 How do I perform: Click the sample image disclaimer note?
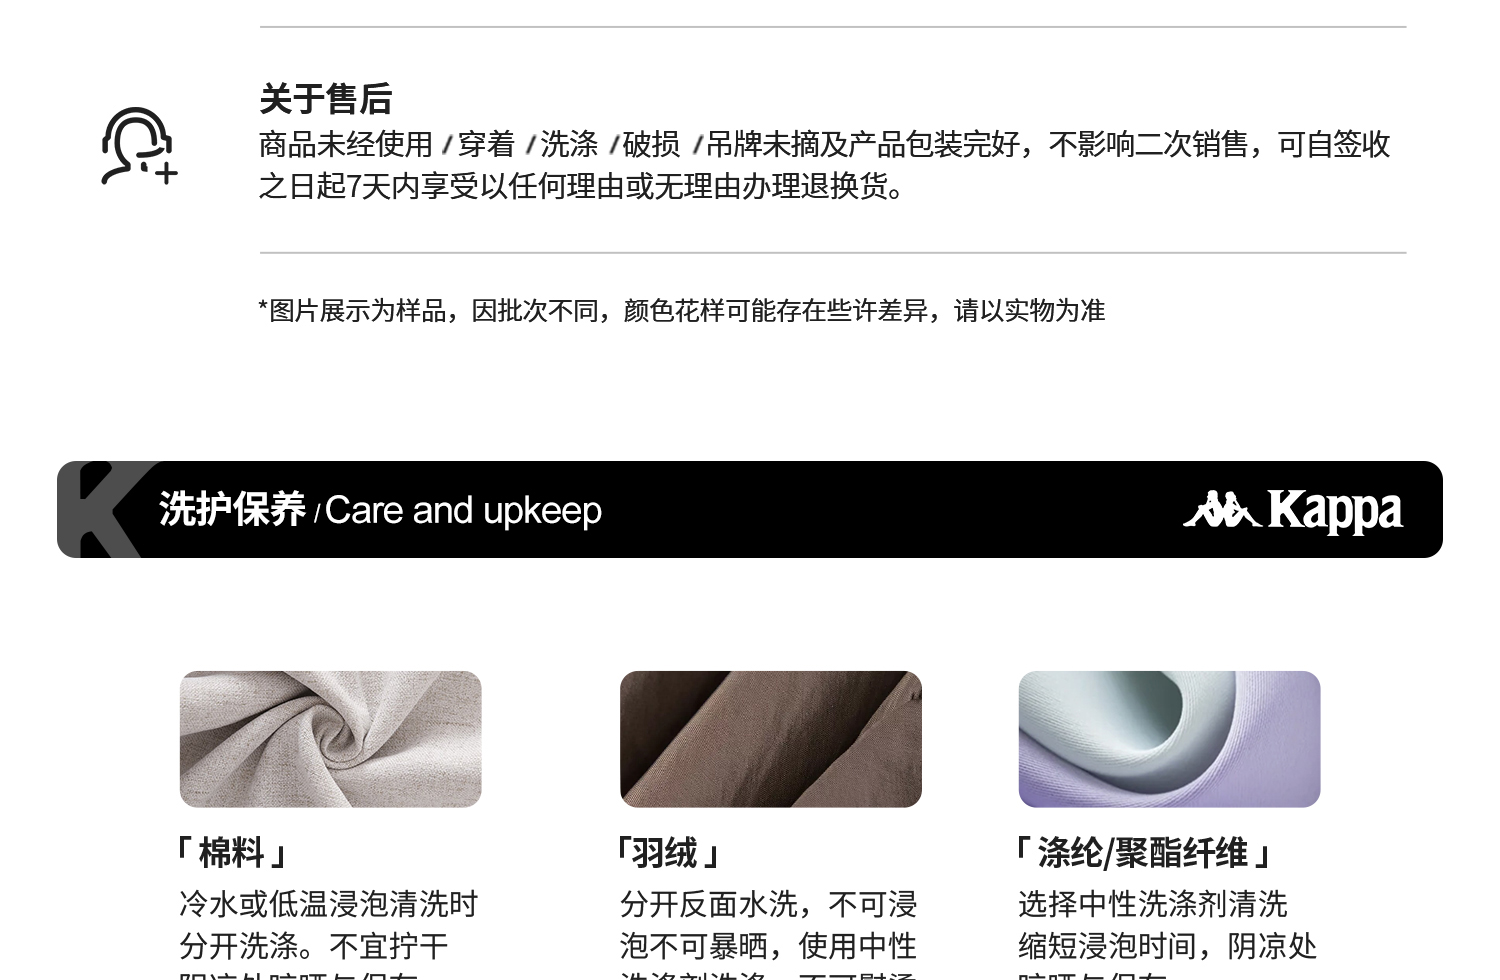[x=682, y=311]
